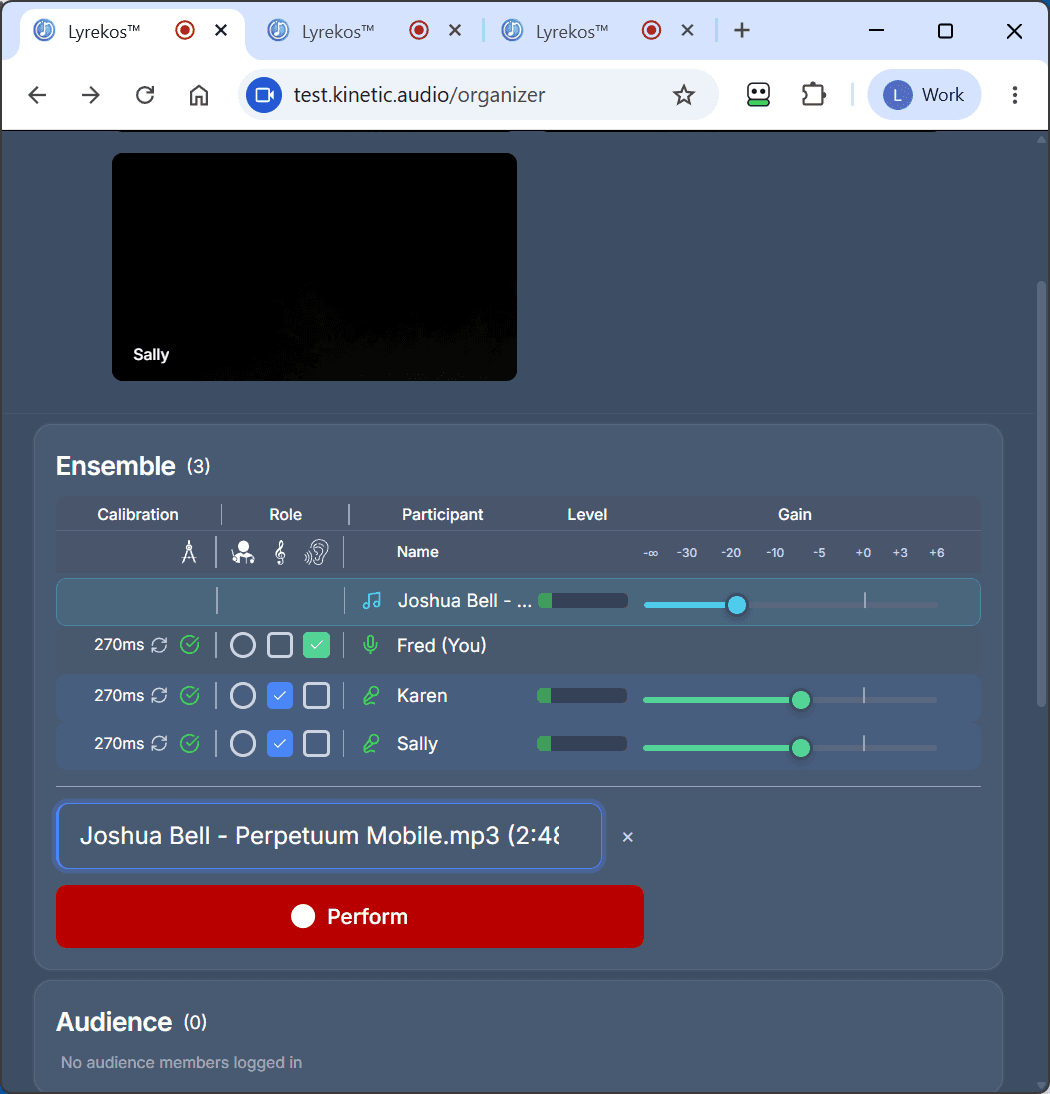Click the microphone icon beside Karen

pos(371,696)
